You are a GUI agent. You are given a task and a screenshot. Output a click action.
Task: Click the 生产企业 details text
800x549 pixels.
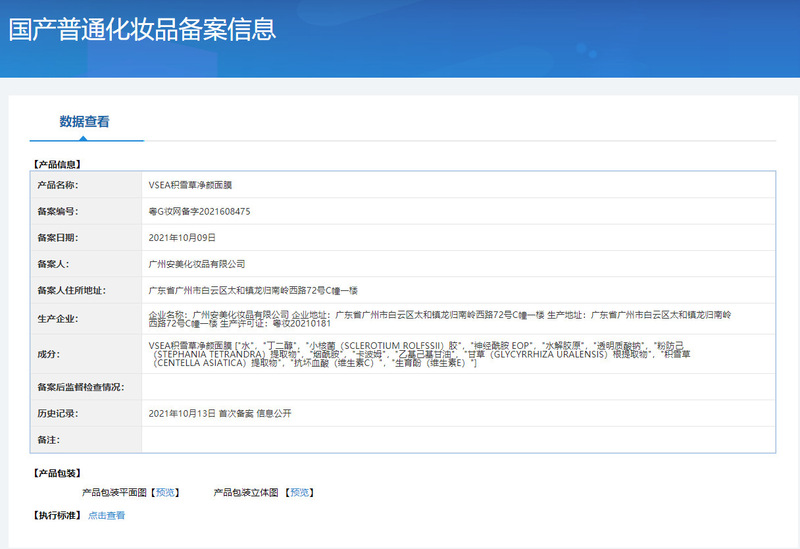[440, 319]
